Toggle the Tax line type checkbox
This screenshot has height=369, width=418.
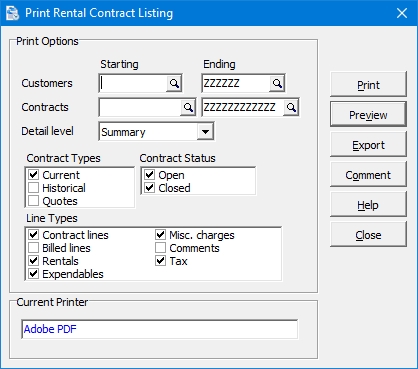[160, 261]
